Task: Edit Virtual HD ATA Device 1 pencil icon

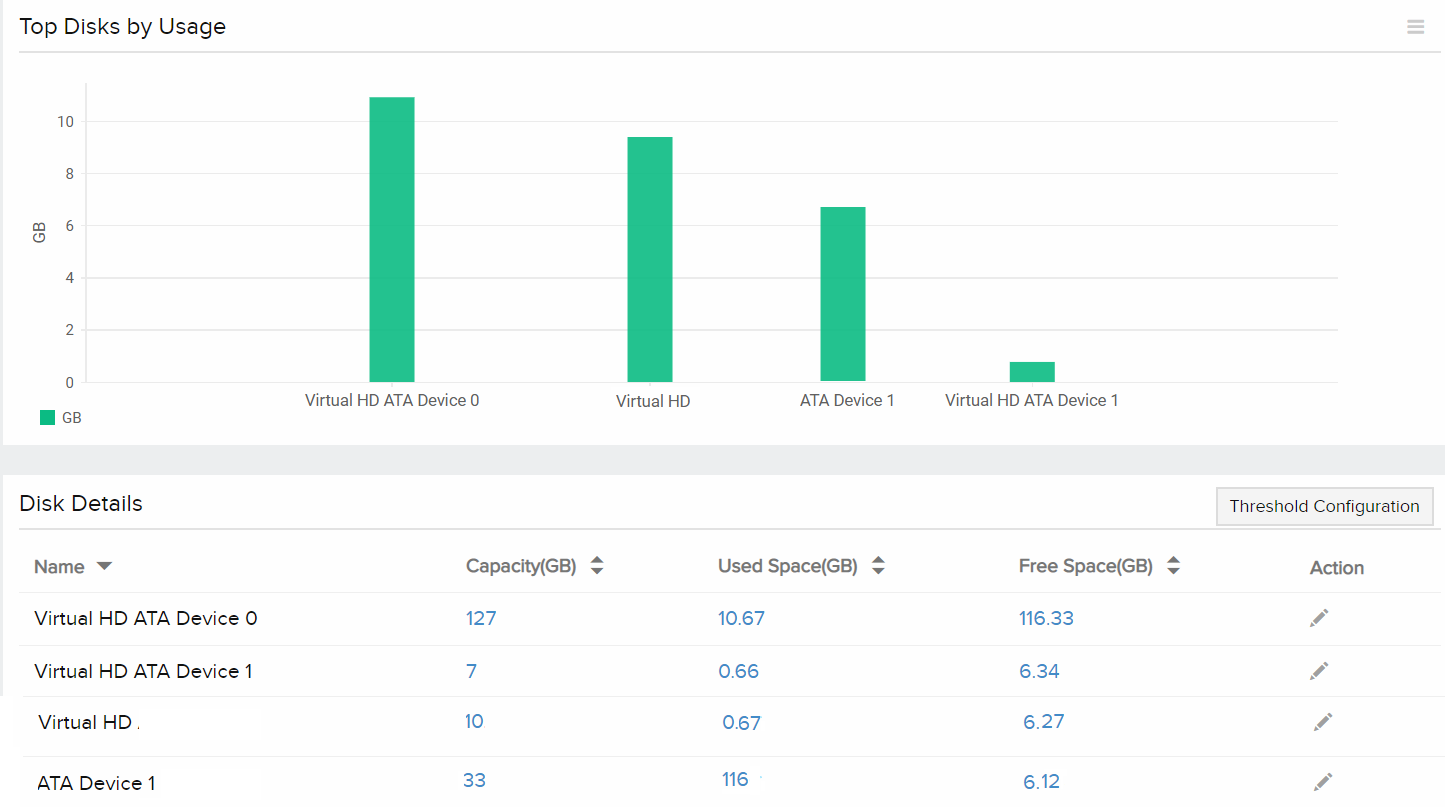Action: point(1319,671)
